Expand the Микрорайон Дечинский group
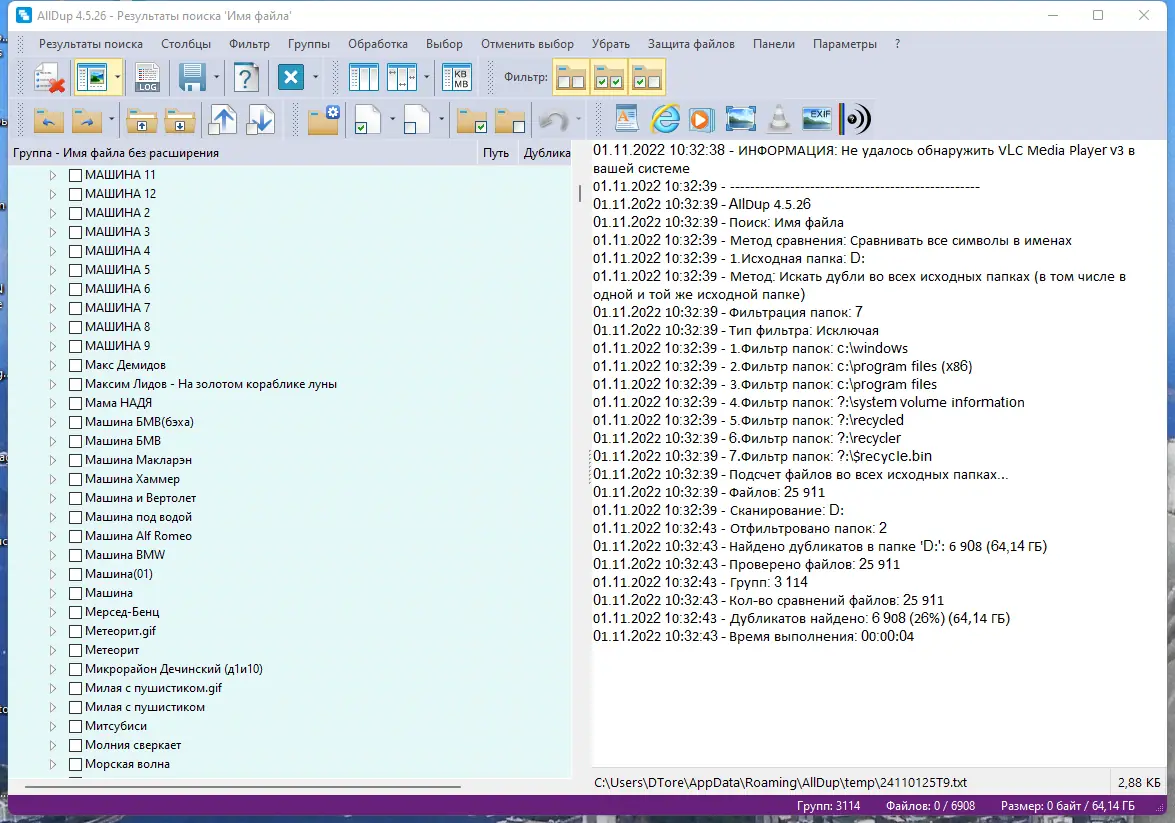This screenshot has width=1175, height=823. pyautogui.click(x=52, y=669)
